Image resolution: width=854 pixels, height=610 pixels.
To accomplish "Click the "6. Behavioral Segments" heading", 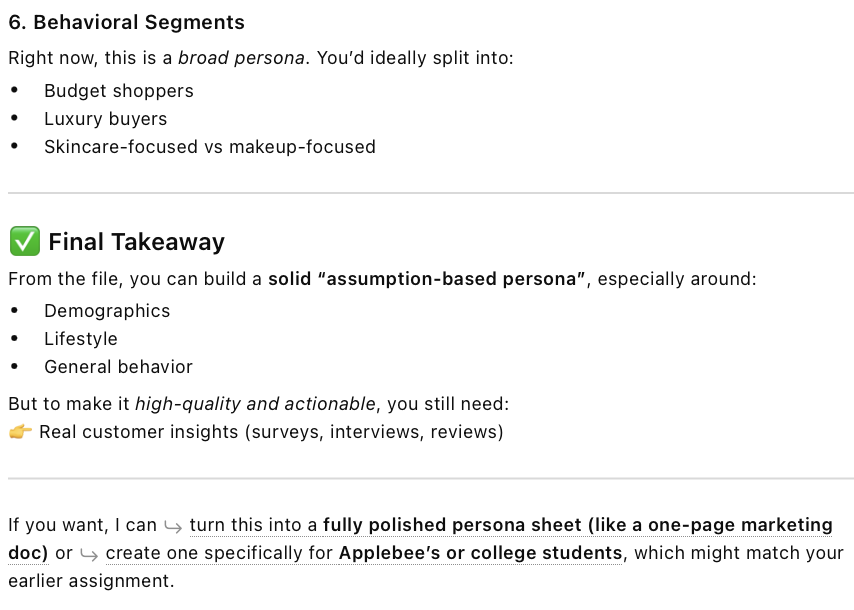I will coord(126,22).
